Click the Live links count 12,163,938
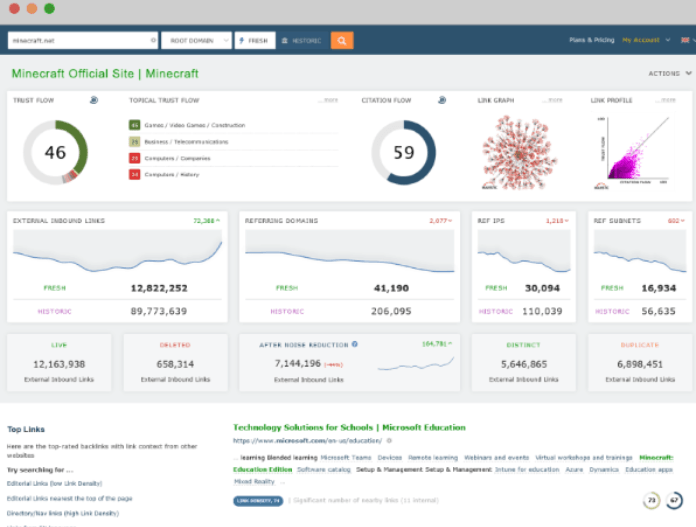The width and height of the screenshot is (696, 527). (x=59, y=364)
